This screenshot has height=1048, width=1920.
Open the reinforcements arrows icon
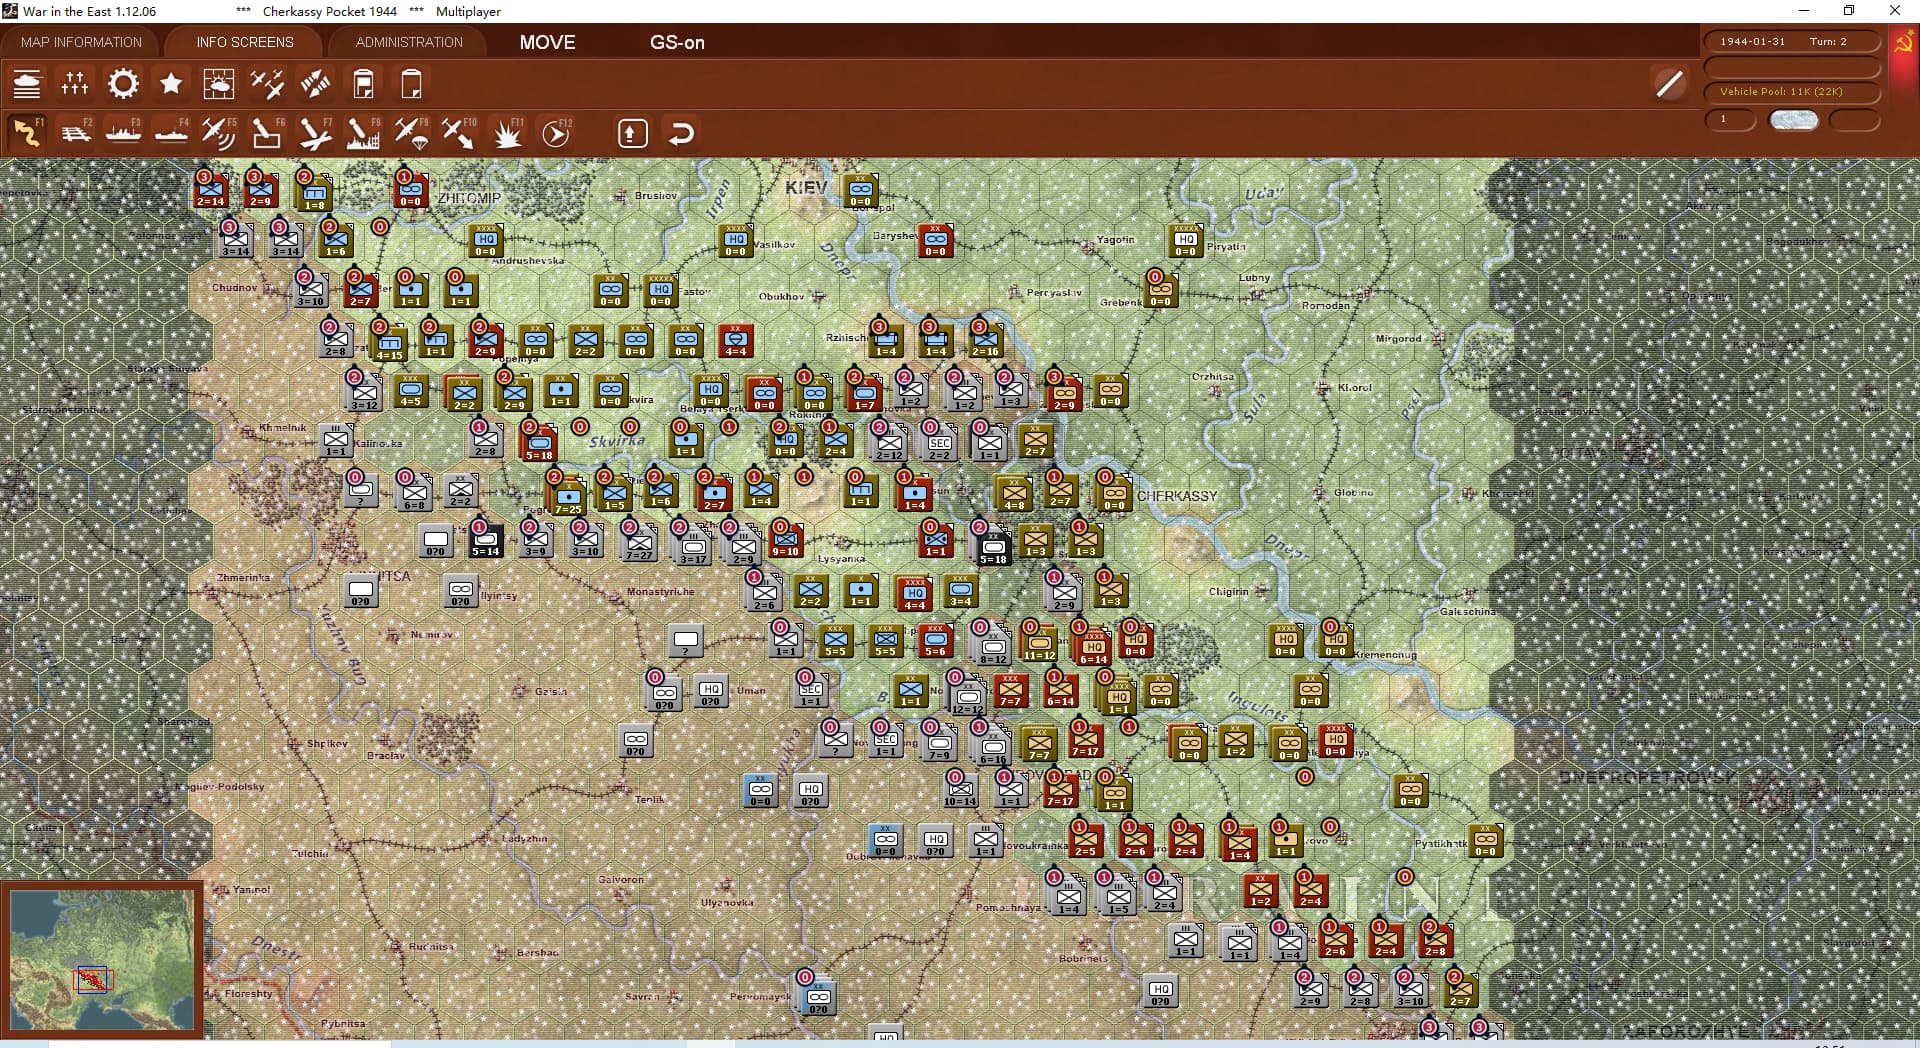pyautogui.click(x=315, y=84)
